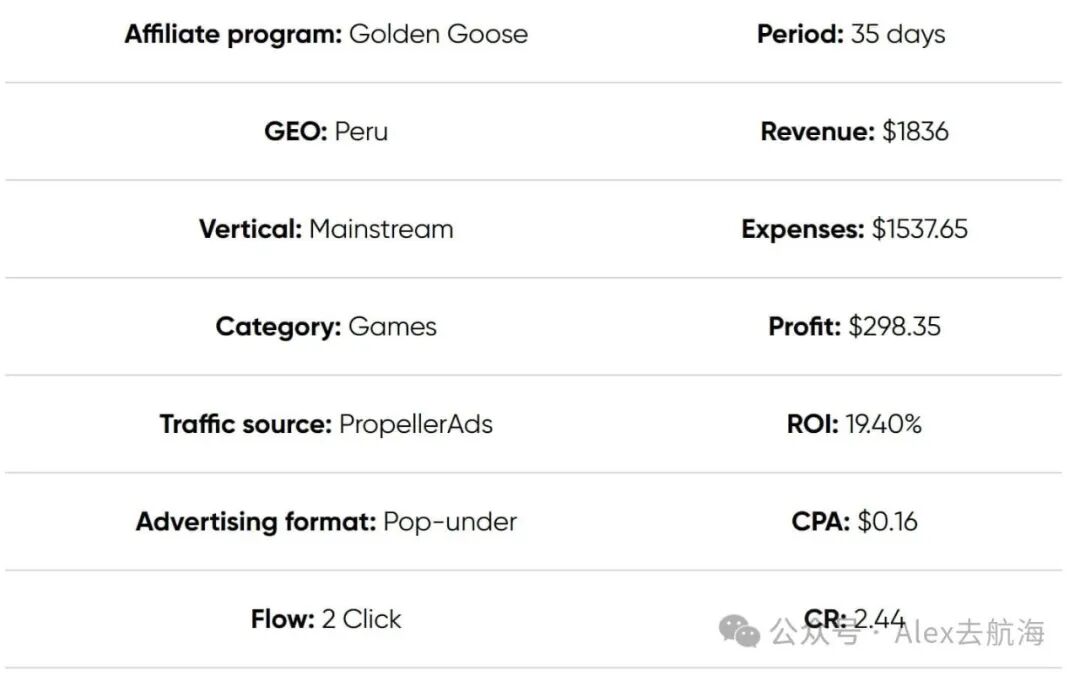
Task: Click the Period 35 days entry
Action: pyautogui.click(x=851, y=34)
